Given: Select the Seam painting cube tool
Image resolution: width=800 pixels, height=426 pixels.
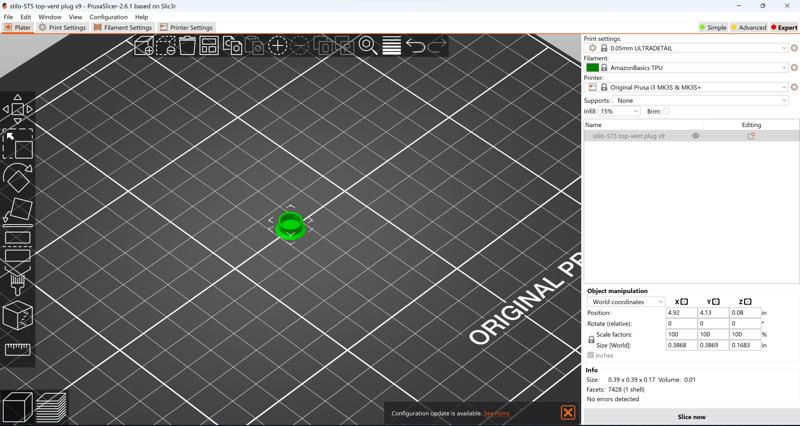Looking at the screenshot, I should (17, 316).
